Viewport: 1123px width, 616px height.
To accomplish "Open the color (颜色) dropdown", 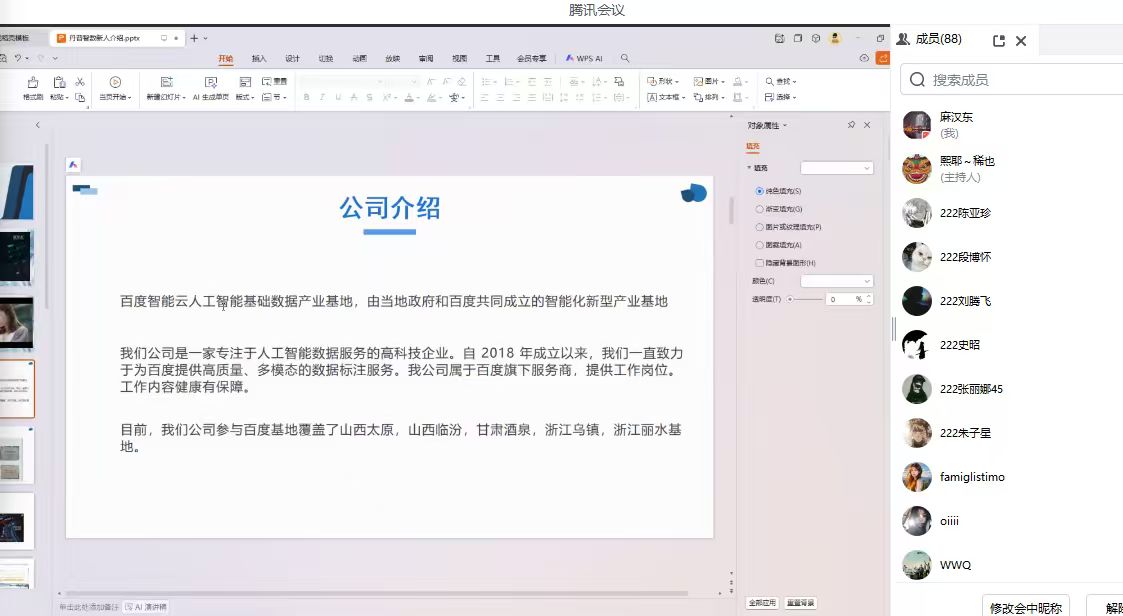I will [x=836, y=281].
